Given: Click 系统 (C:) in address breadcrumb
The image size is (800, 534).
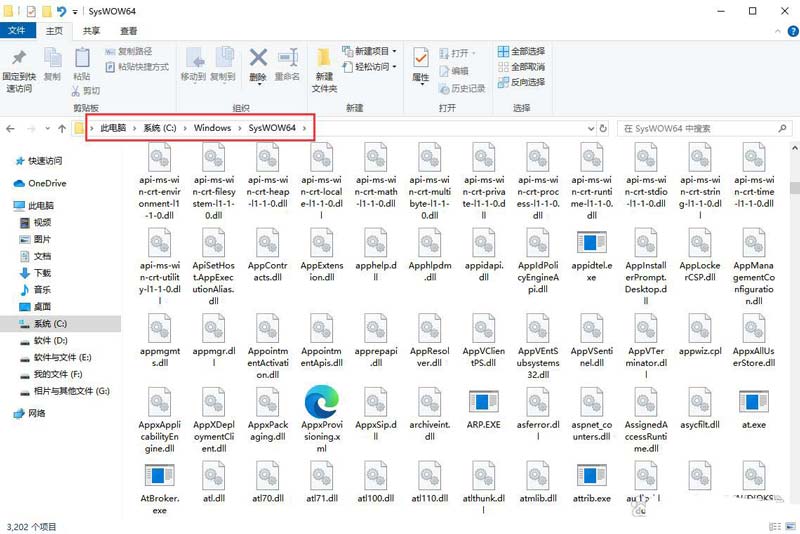Looking at the screenshot, I should click(160, 128).
